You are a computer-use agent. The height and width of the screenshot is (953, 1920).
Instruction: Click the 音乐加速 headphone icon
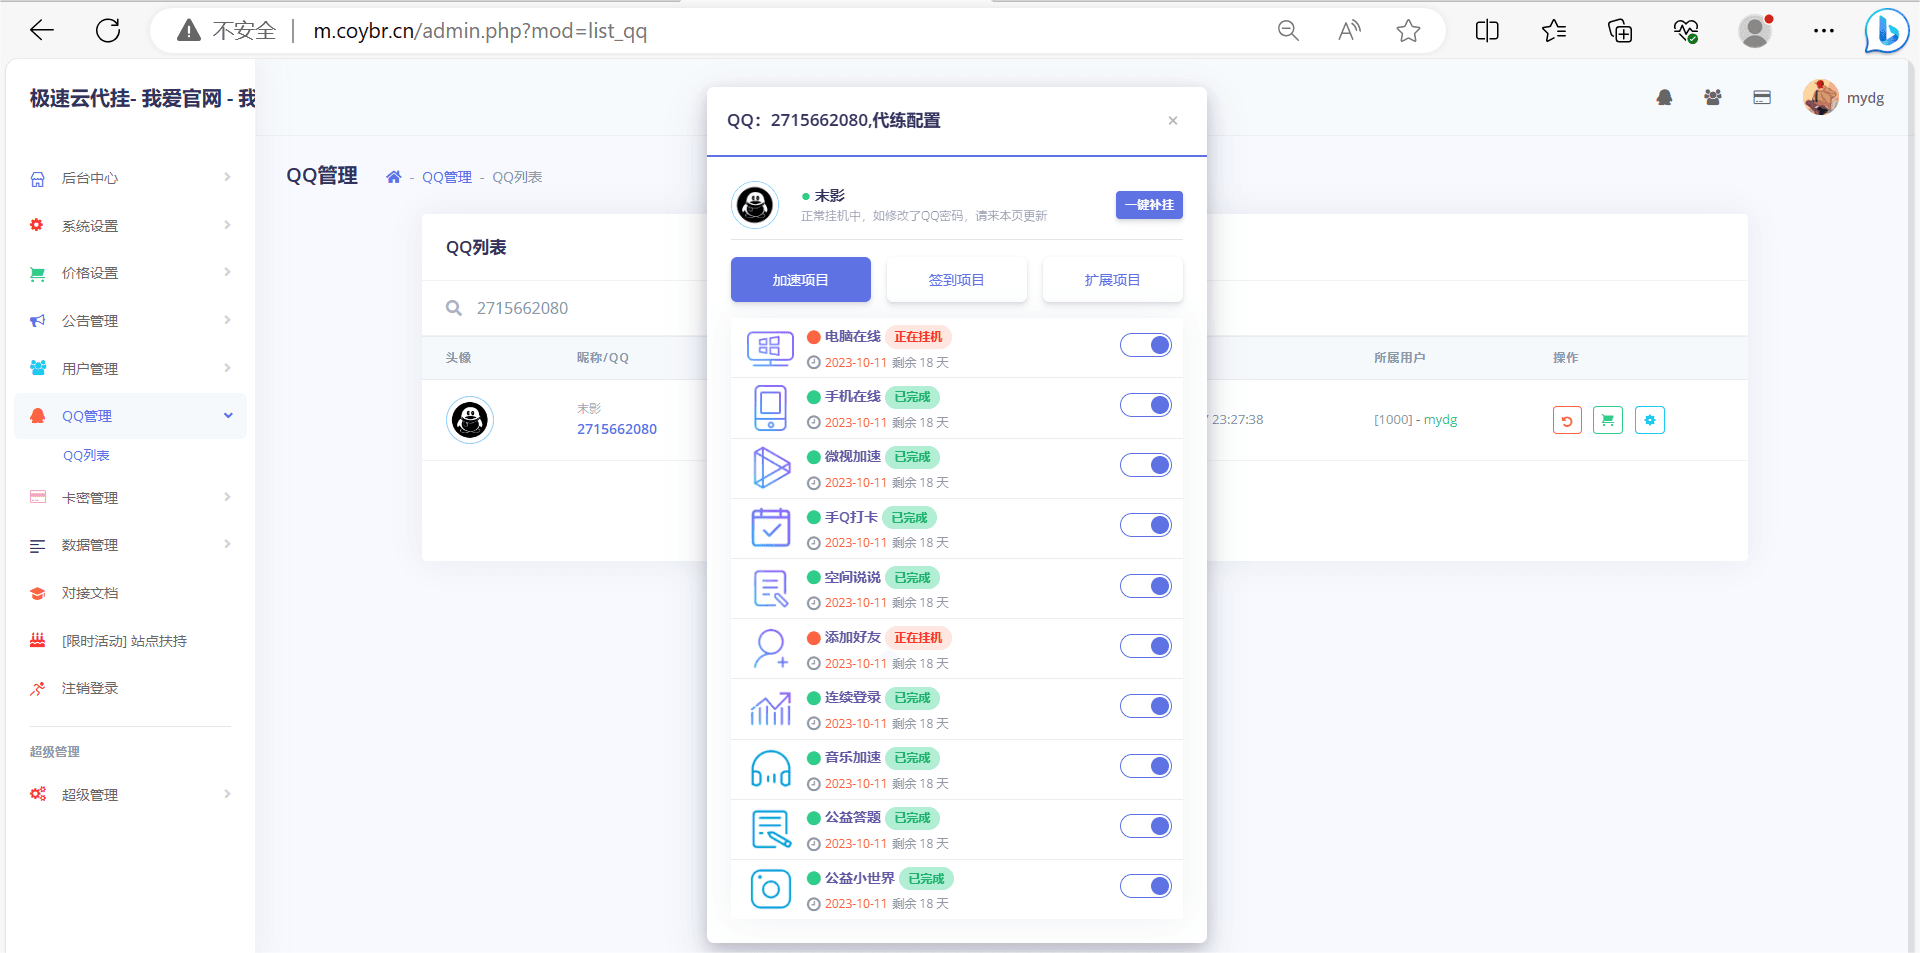(770, 769)
